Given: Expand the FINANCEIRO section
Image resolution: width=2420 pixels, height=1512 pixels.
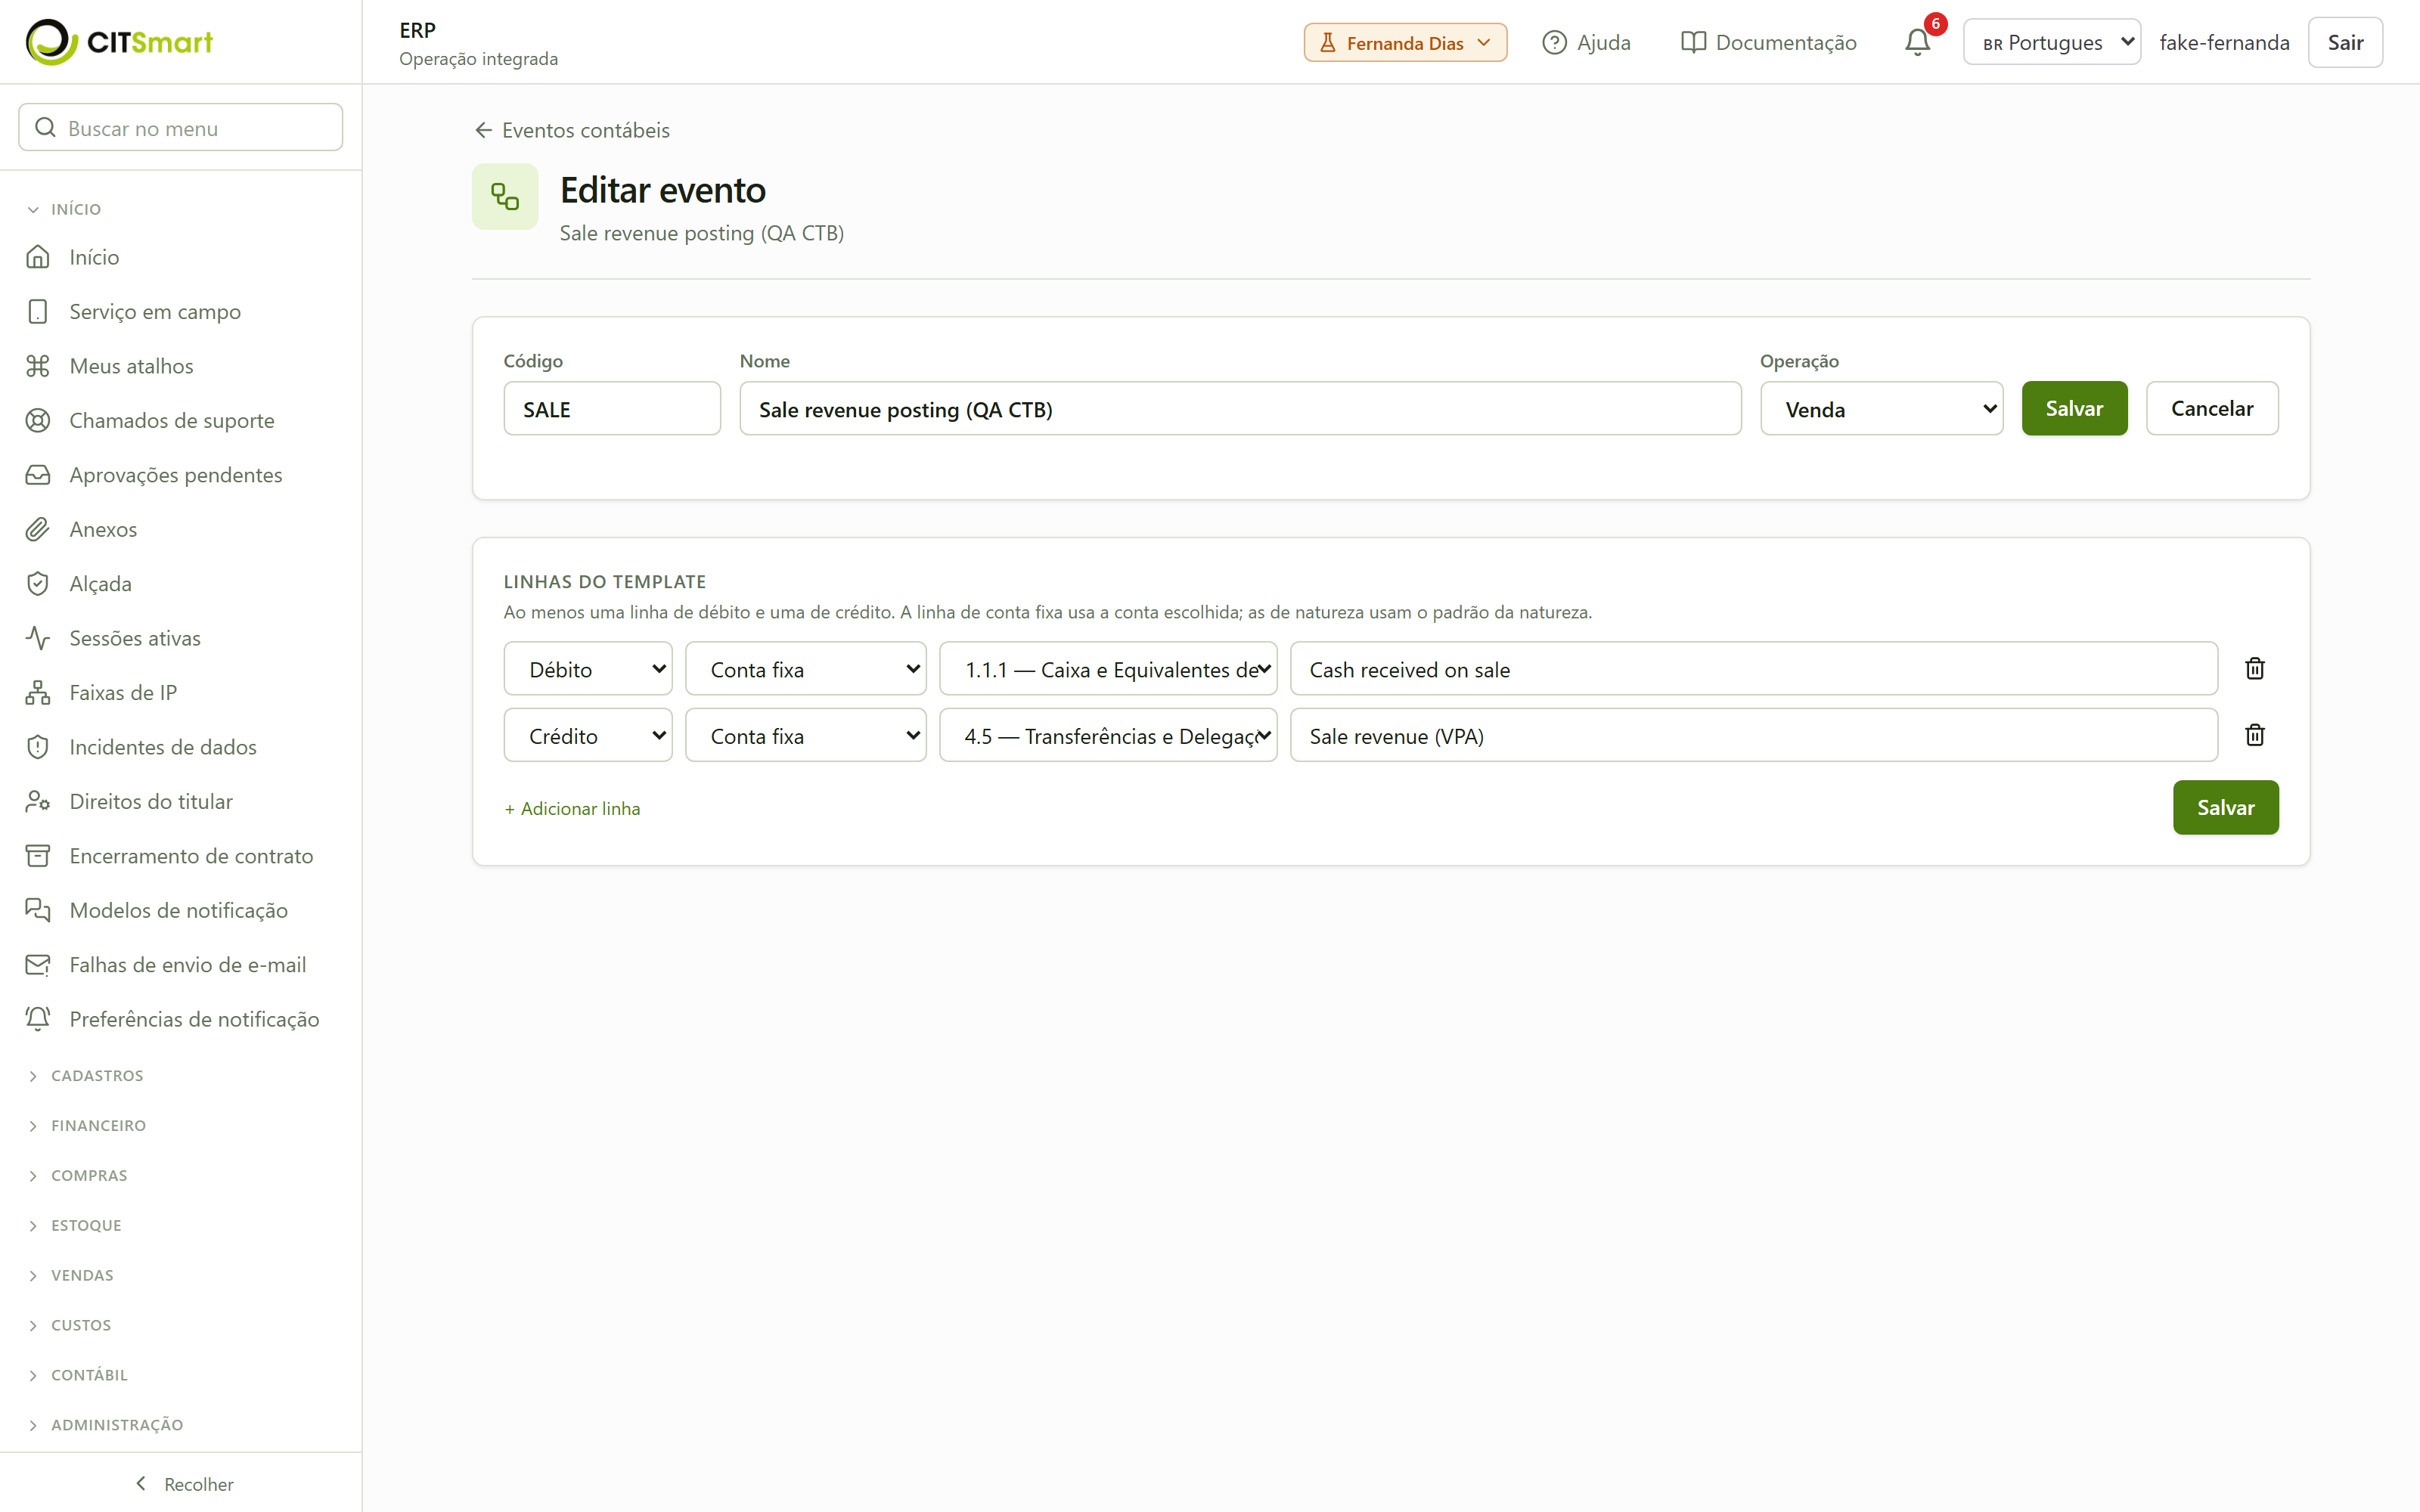Looking at the screenshot, I should (86, 1126).
